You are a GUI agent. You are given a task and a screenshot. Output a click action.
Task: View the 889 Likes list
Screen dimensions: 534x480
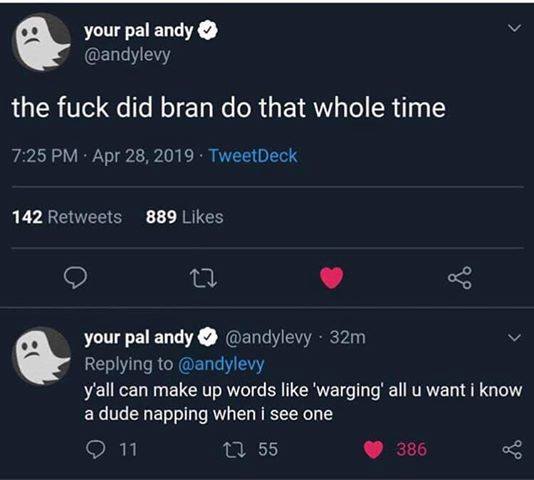[185, 217]
